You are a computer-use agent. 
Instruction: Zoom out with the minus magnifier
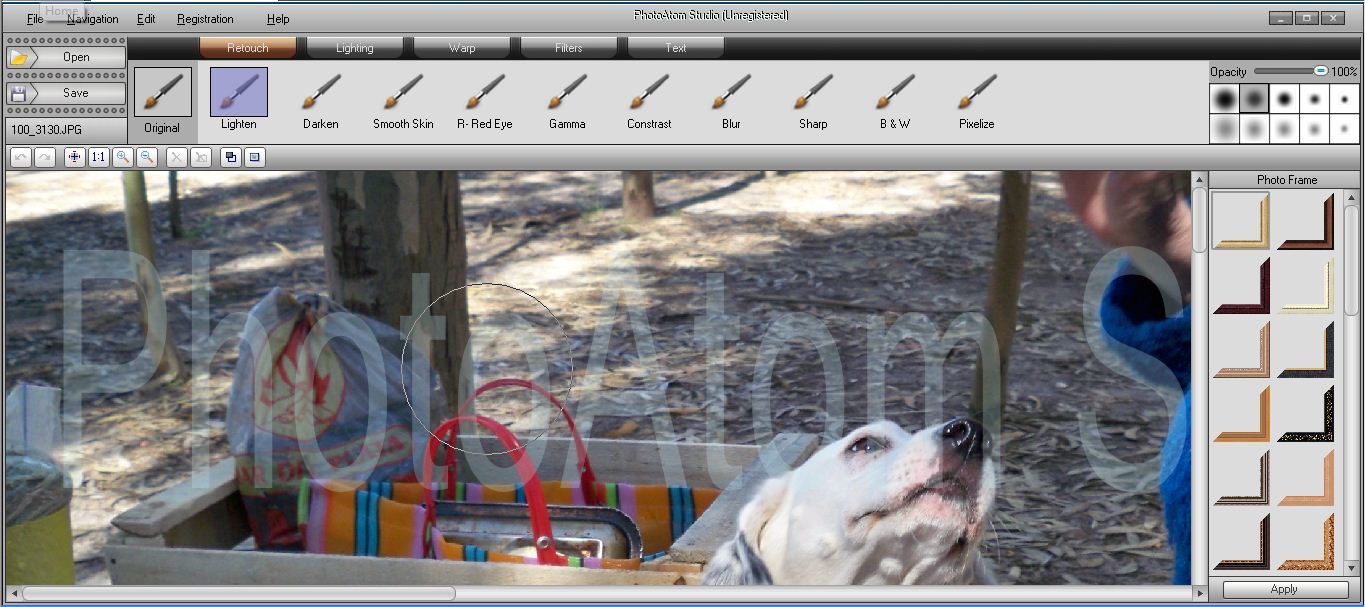pyautogui.click(x=147, y=157)
